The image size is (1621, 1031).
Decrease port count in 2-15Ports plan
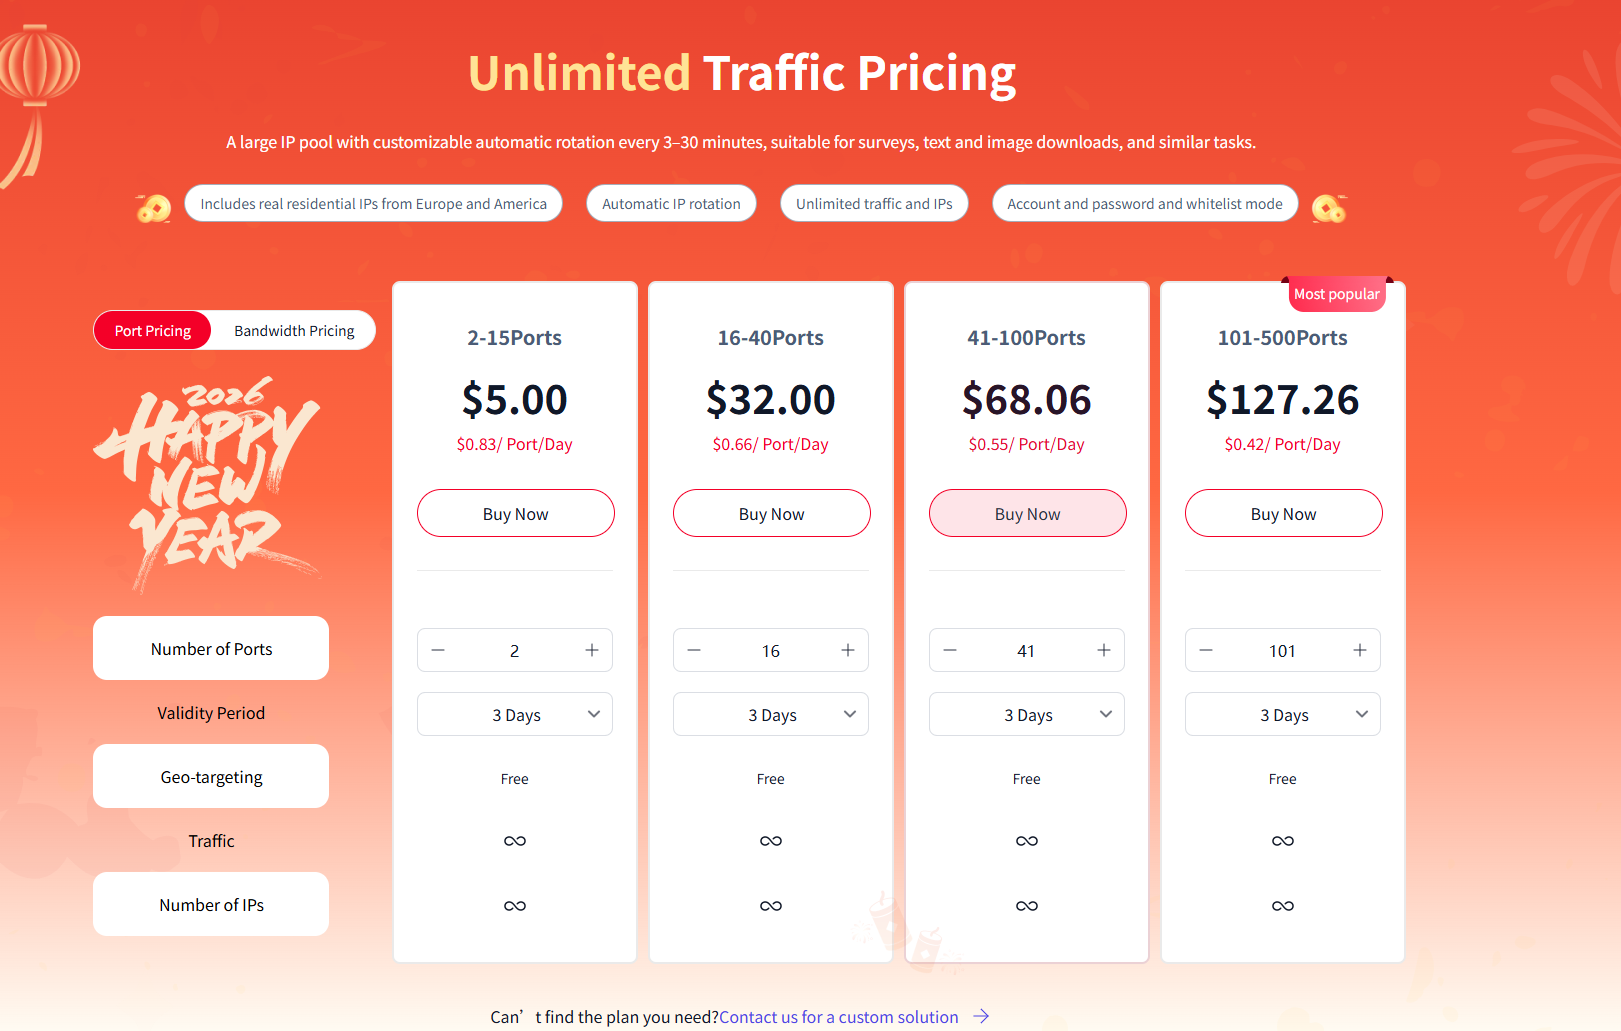(438, 650)
